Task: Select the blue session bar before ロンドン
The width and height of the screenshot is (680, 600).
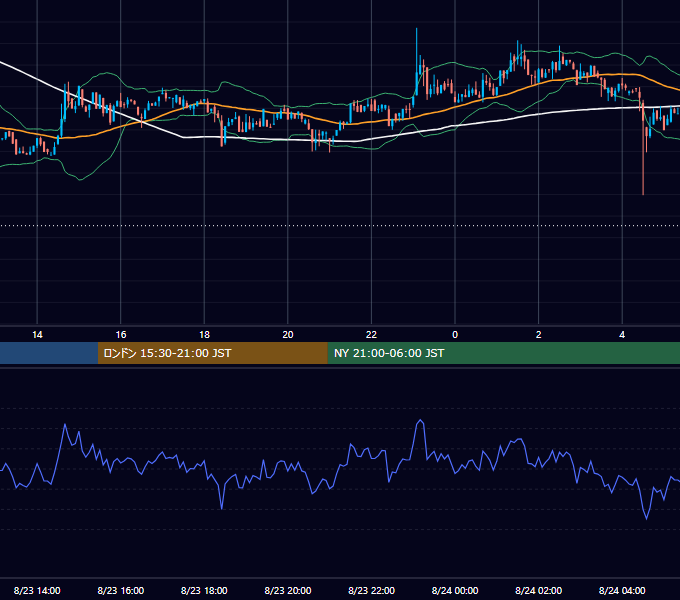Action: [x=49, y=353]
